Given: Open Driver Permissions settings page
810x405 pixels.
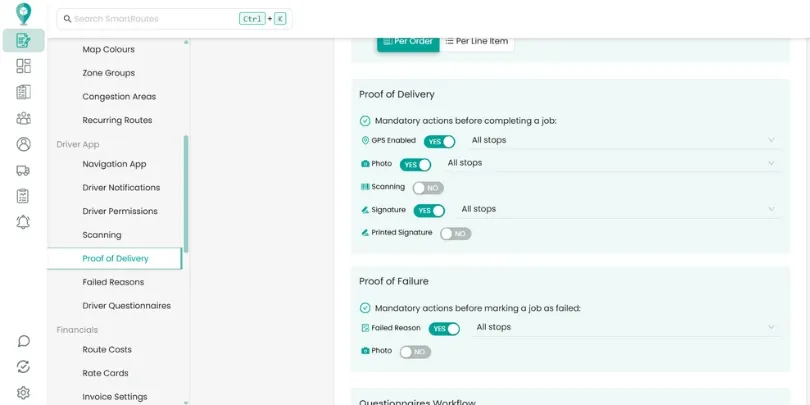Looking at the screenshot, I should 120,211.
